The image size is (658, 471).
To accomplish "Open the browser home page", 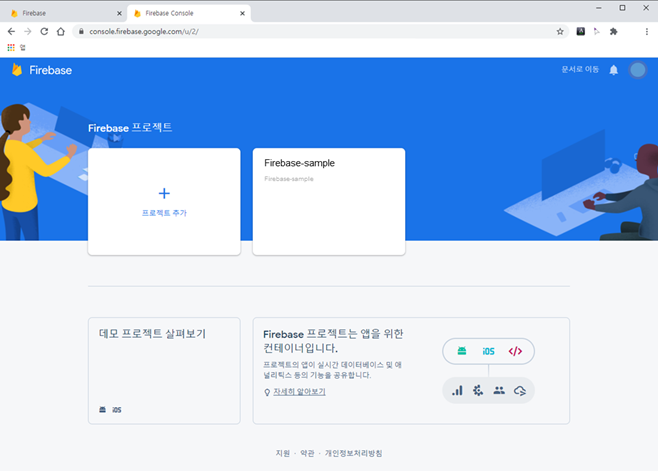I will tap(61, 31).
